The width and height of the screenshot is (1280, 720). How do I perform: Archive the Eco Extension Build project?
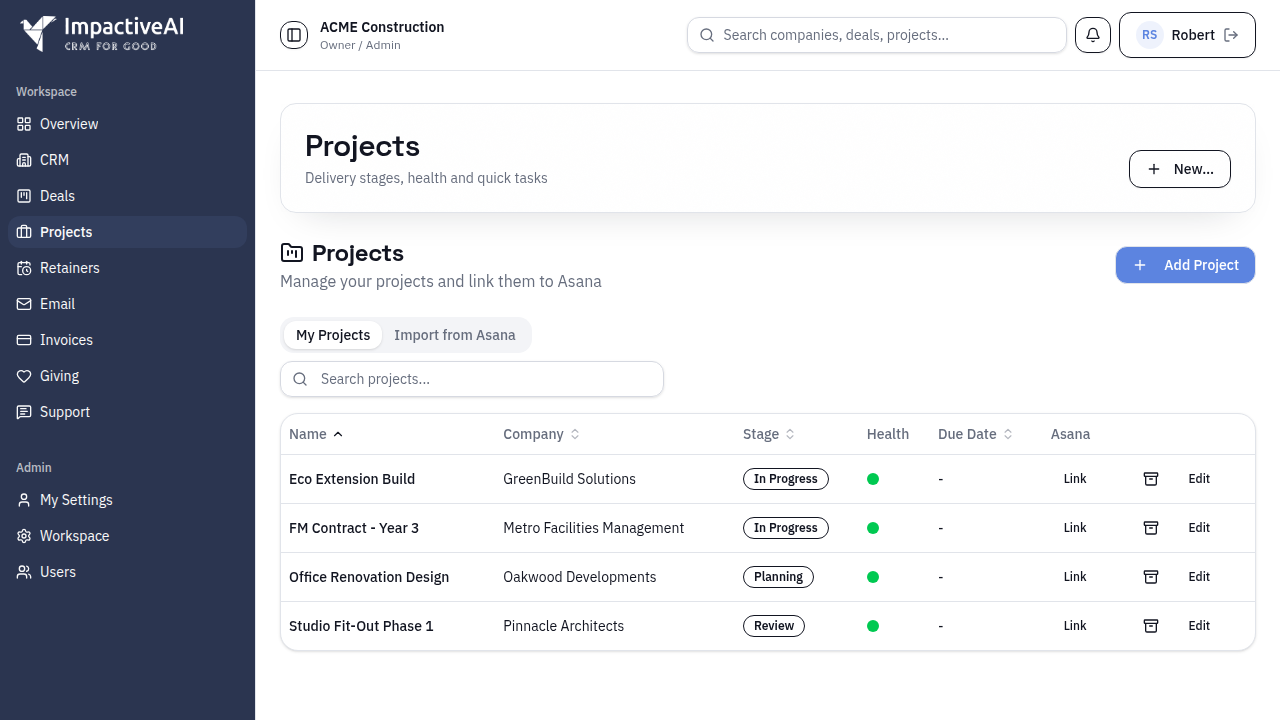click(x=1150, y=479)
